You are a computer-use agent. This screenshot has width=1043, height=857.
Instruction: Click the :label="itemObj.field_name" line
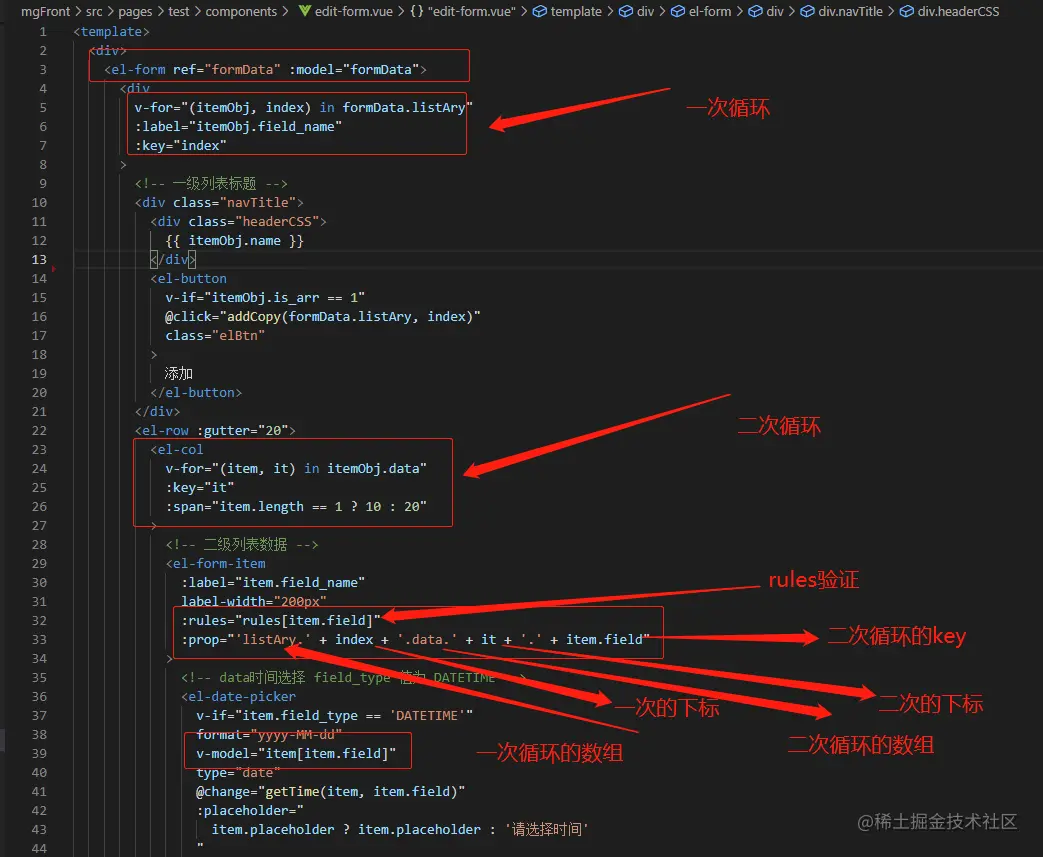(238, 126)
